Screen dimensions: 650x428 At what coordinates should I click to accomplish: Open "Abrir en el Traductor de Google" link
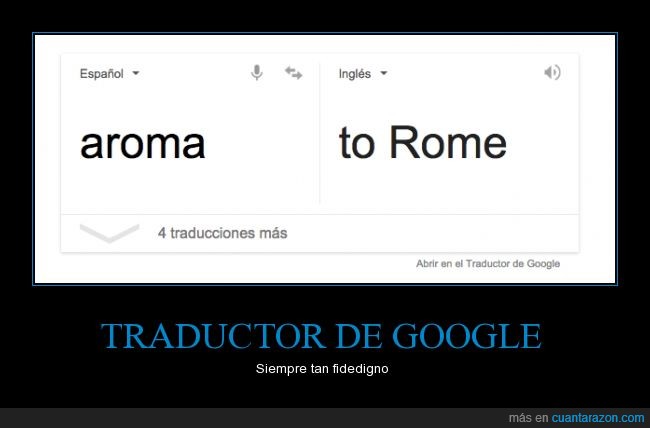coord(488,264)
